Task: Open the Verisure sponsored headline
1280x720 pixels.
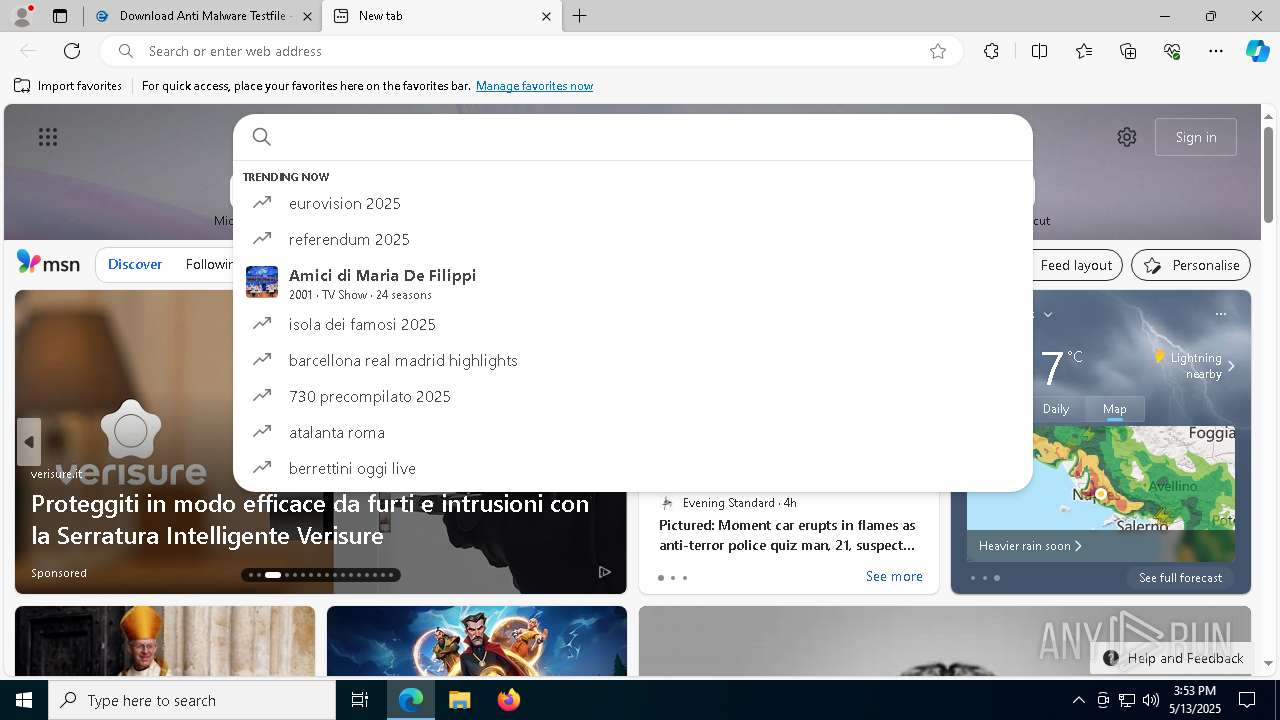Action: point(310,519)
